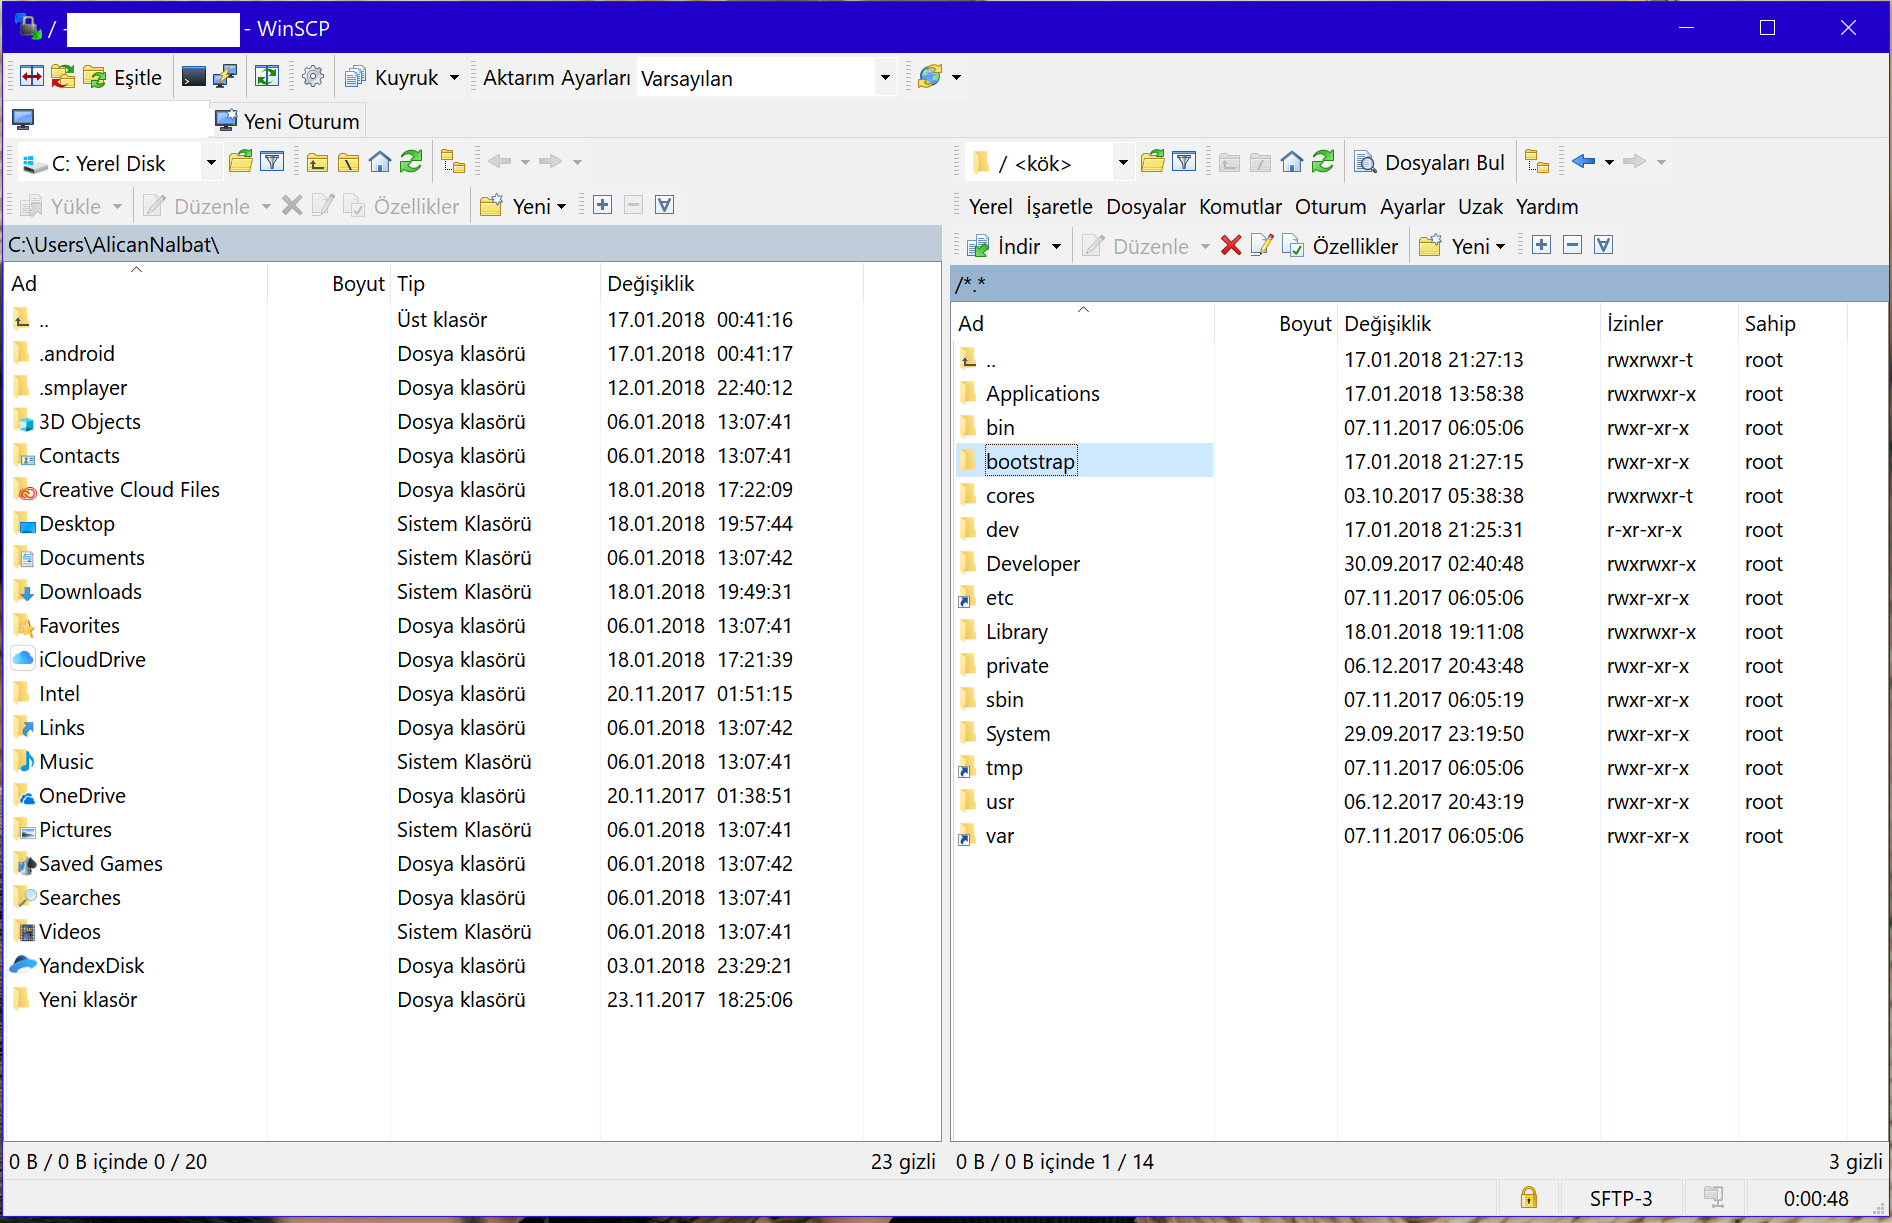Image resolution: width=1892 pixels, height=1223 pixels.
Task: Click the Compare Directories icon in main toolbar
Action: pos(32,77)
